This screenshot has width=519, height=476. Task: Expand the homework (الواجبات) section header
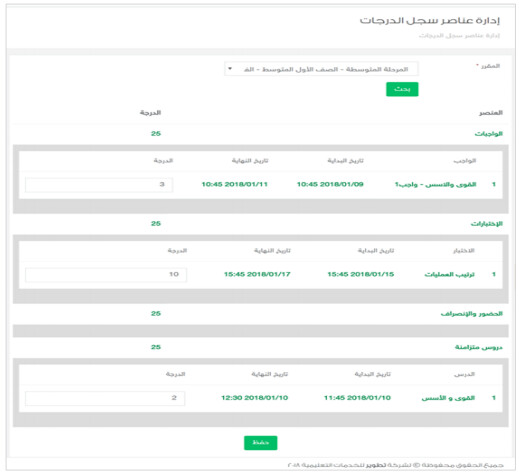(488, 134)
